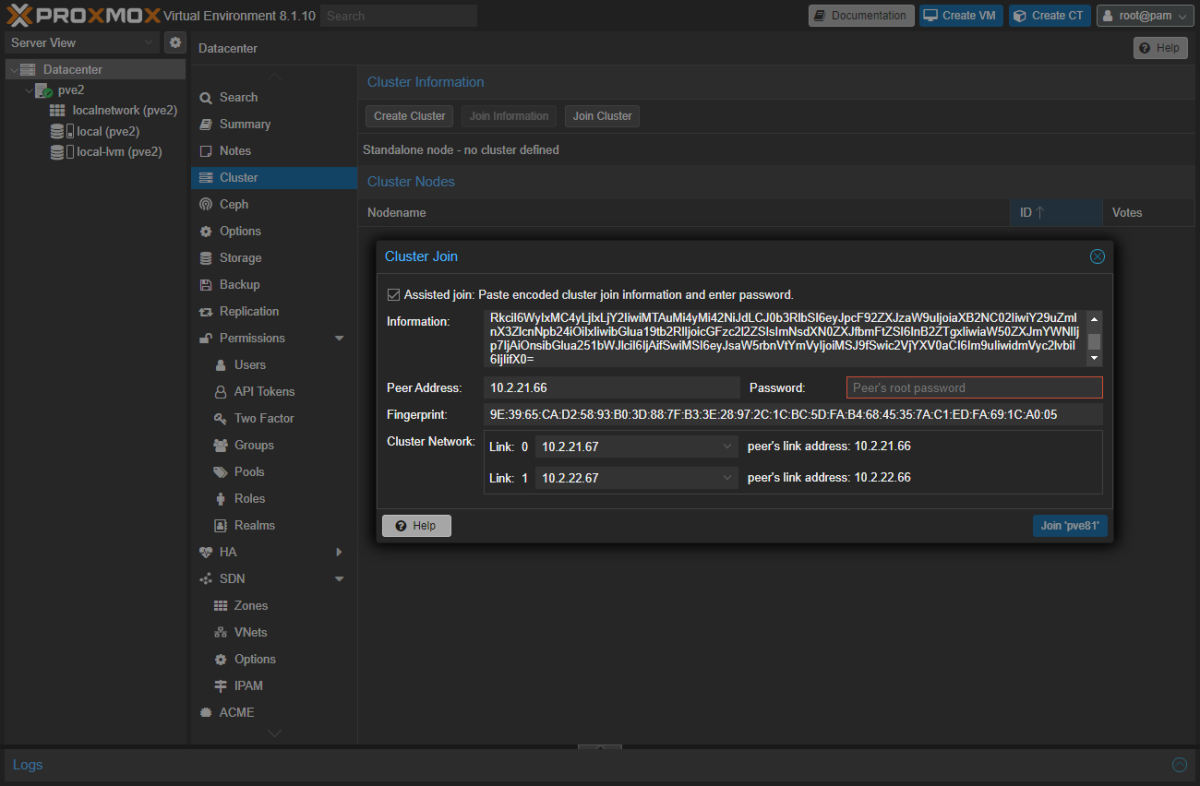Select the Cluster menu item
Viewport: 1200px width, 786px height.
click(x=274, y=178)
